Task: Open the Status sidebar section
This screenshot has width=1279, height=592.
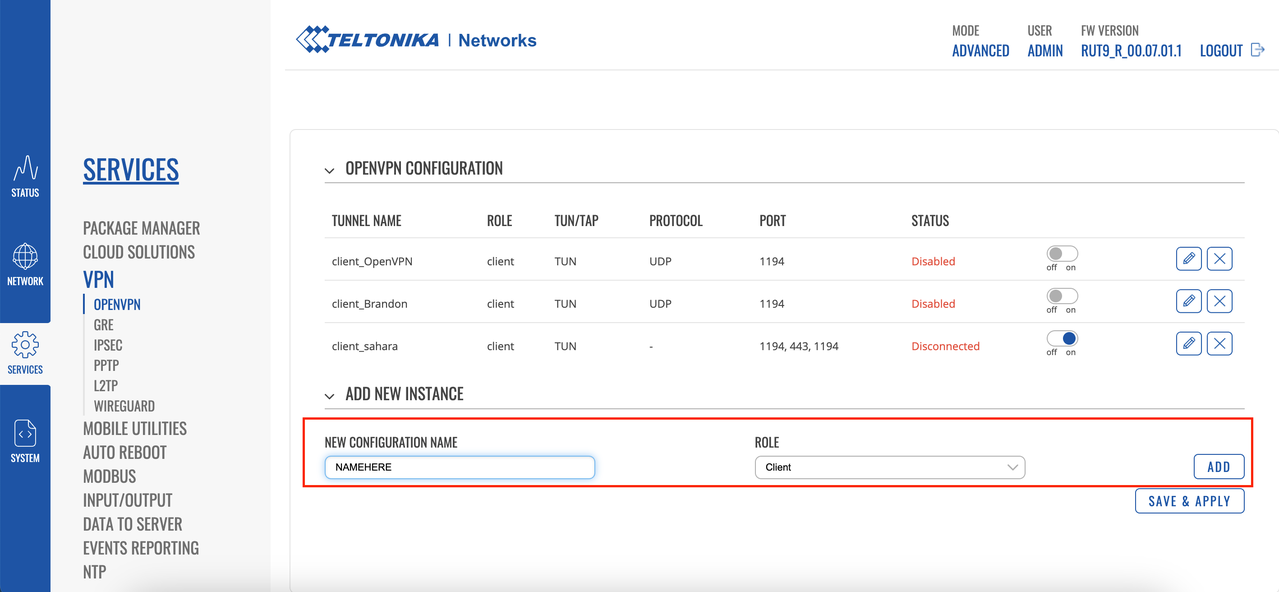Action: [x=25, y=176]
